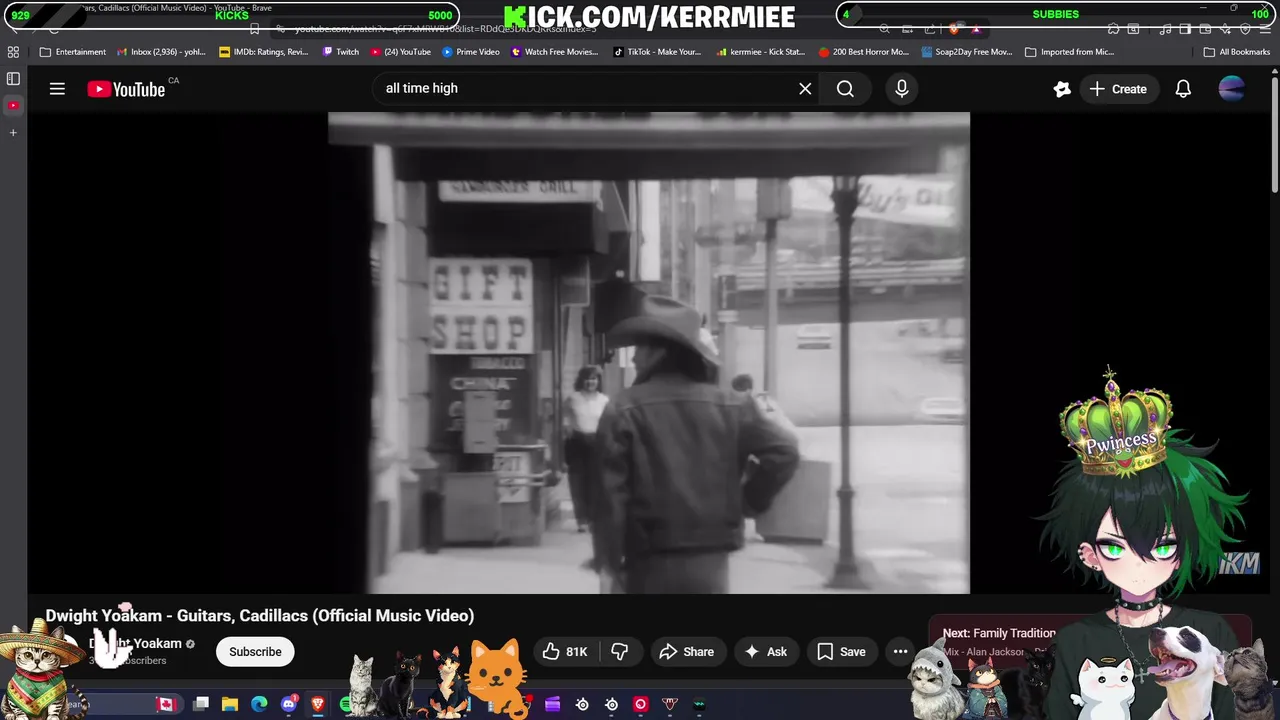The height and width of the screenshot is (720, 1280).
Task: Open the Gmail Inbox bookmark
Action: (x=161, y=52)
